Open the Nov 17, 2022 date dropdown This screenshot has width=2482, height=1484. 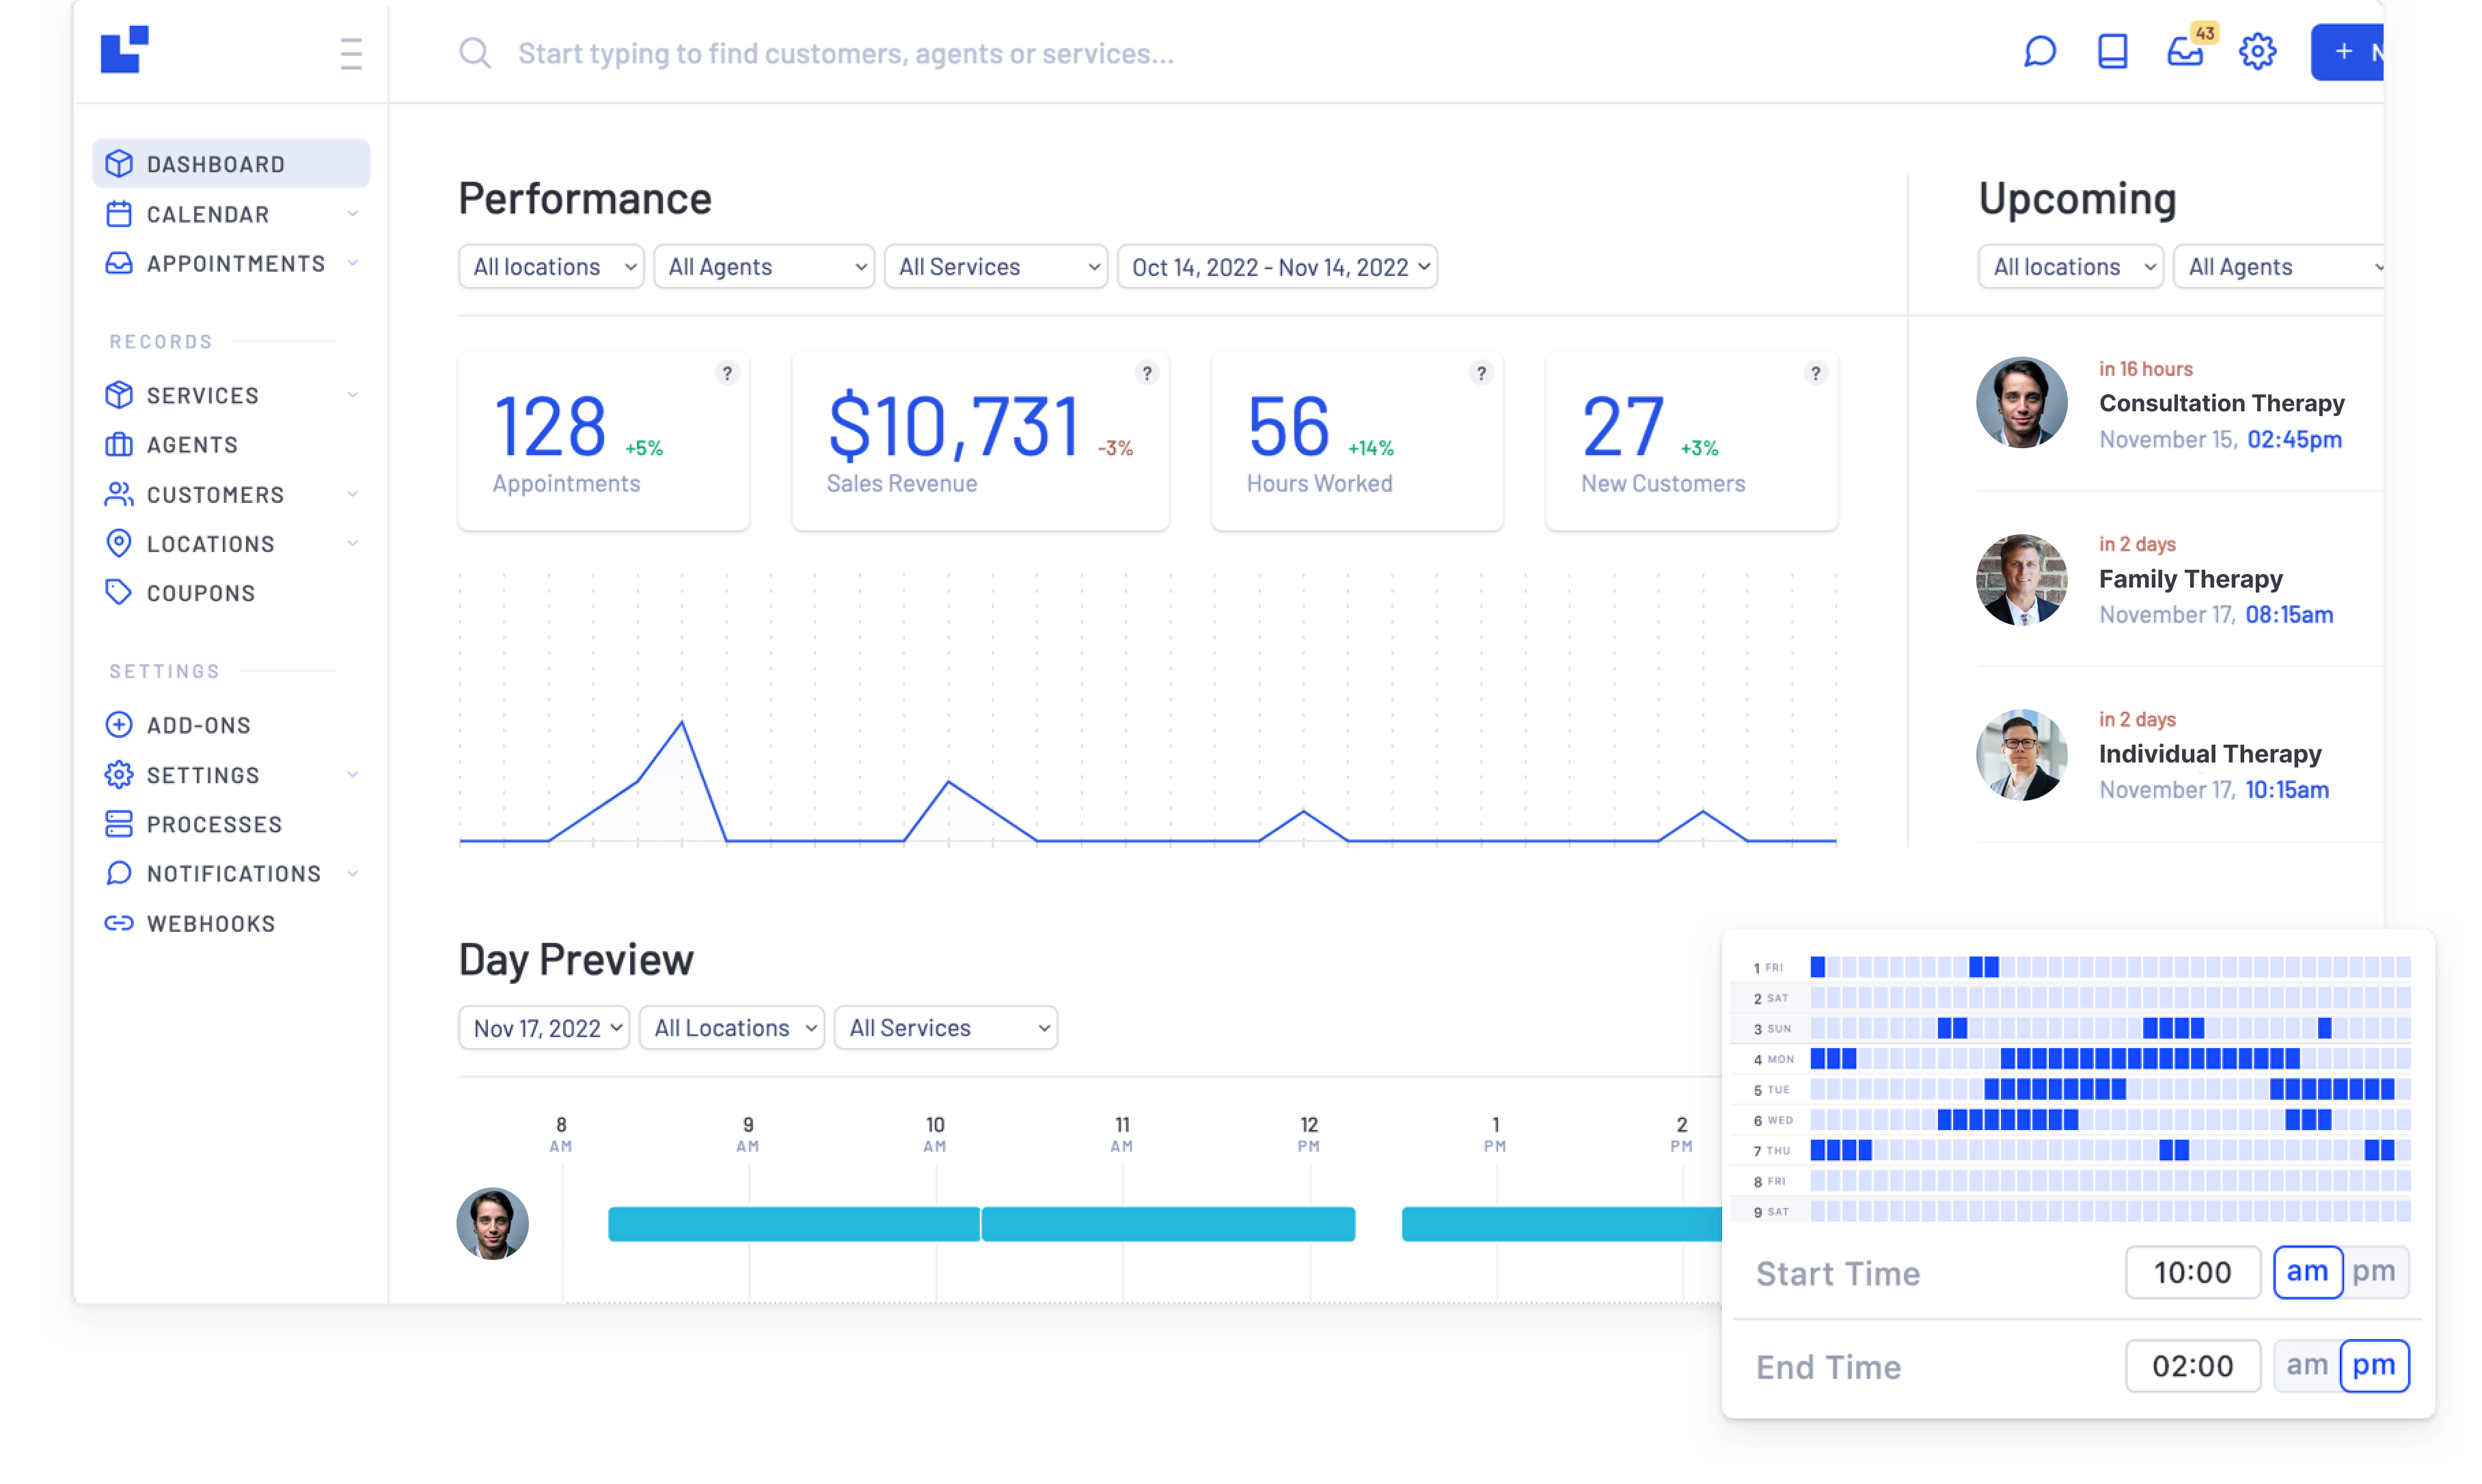[544, 1028]
